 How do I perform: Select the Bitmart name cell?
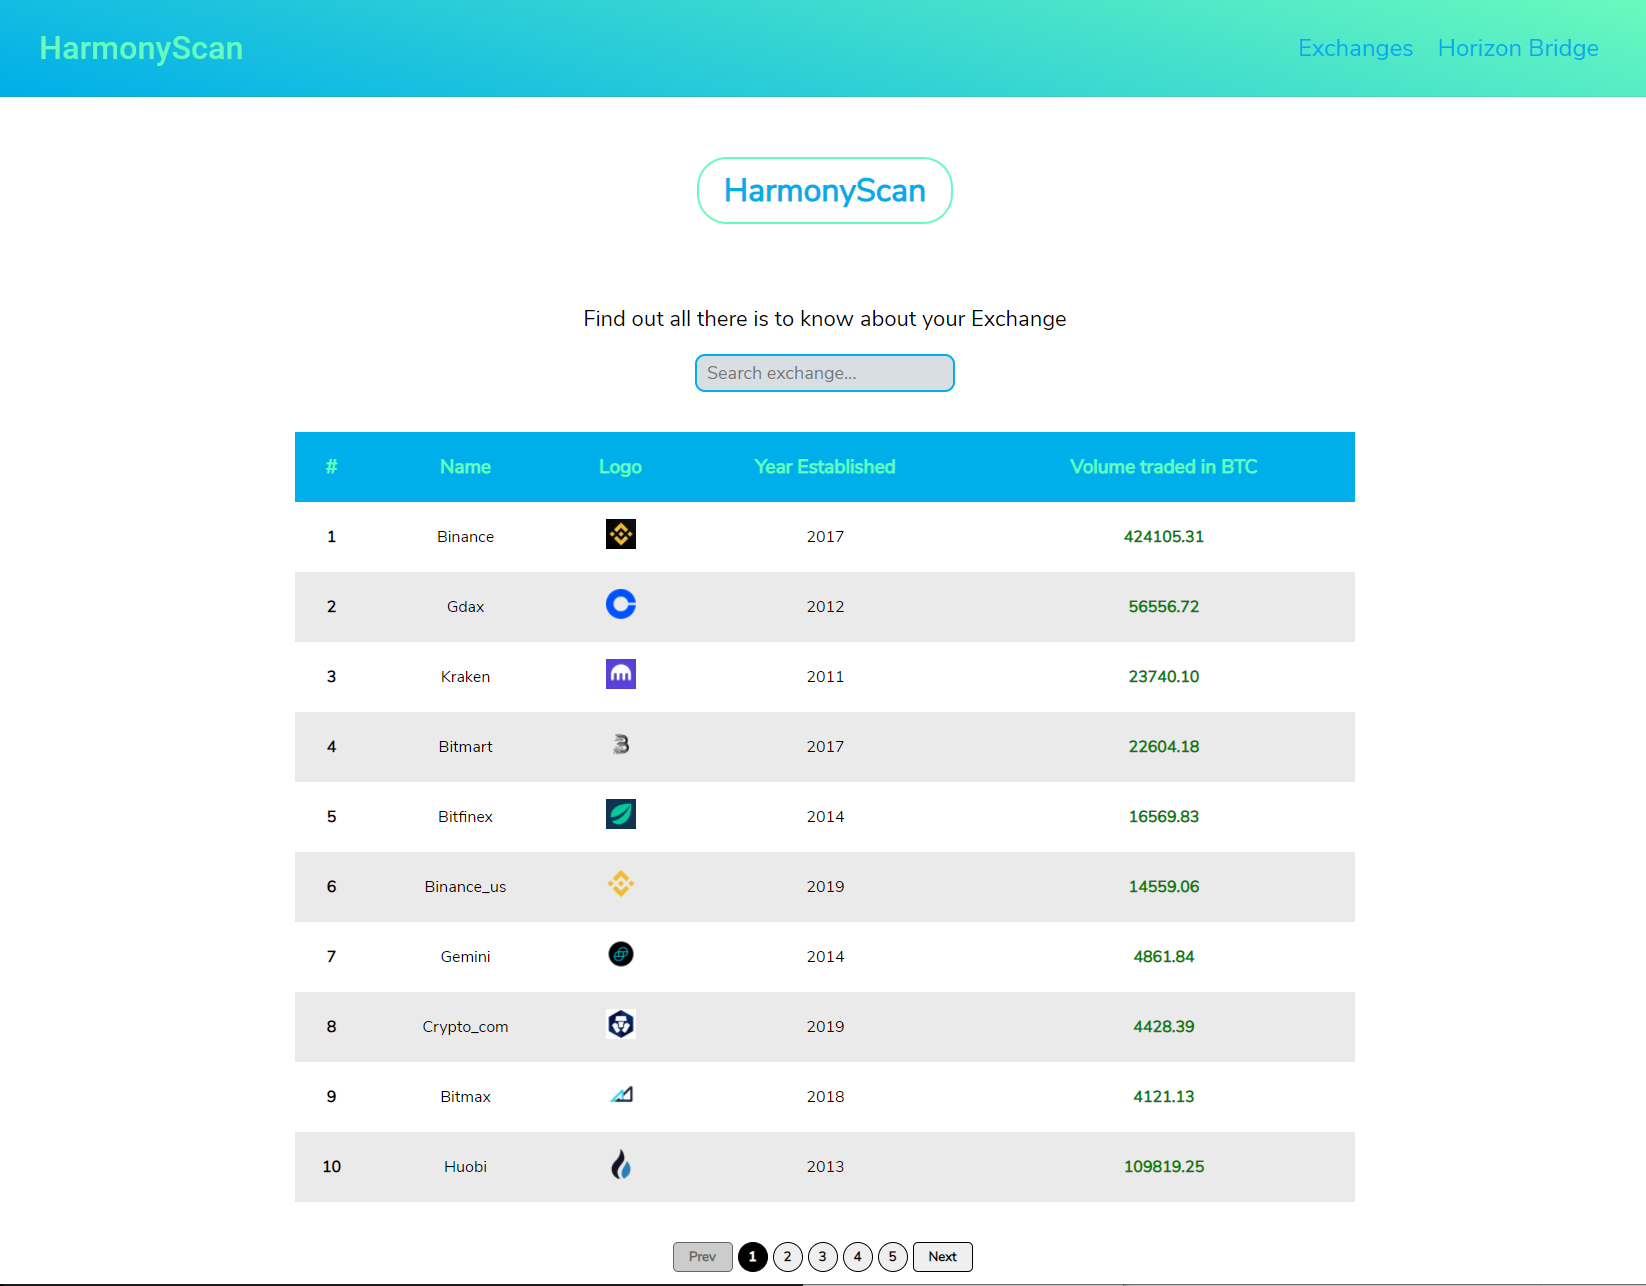pyautogui.click(x=465, y=747)
